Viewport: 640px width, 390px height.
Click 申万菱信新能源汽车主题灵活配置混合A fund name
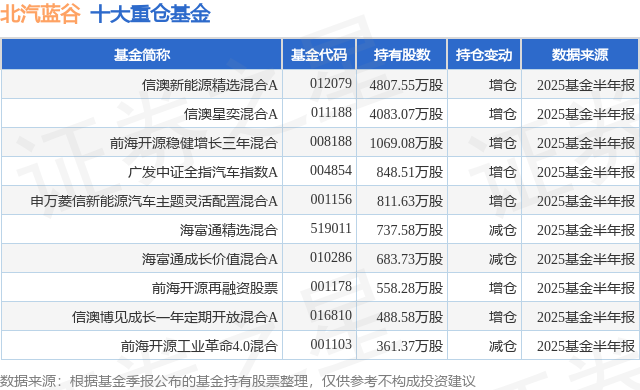[154, 201]
